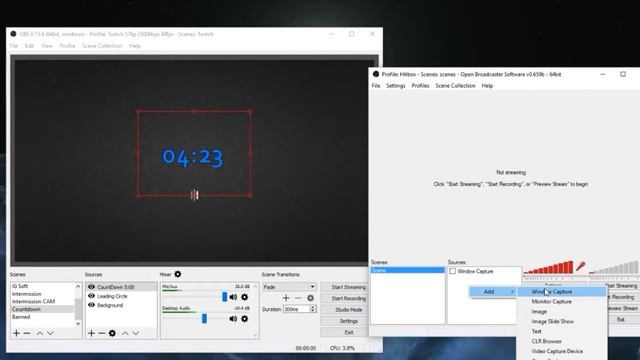Click Exit button in OBS Studio
This screenshot has width=640, height=360.
pos(344,332)
